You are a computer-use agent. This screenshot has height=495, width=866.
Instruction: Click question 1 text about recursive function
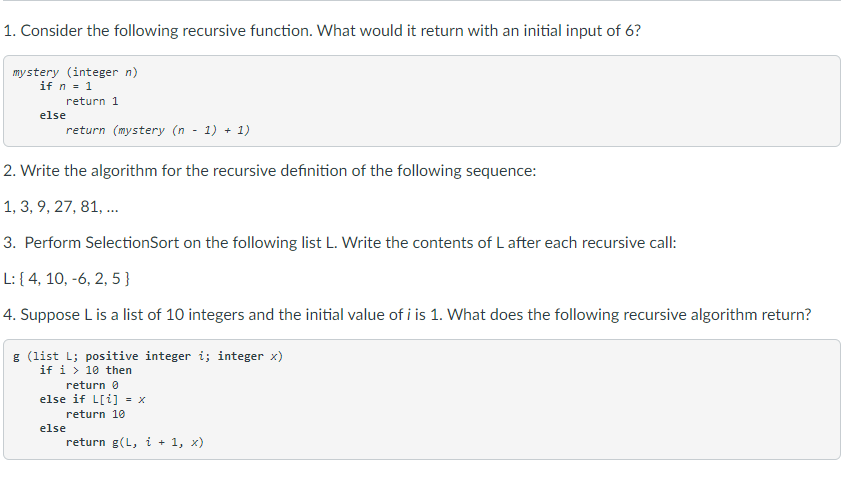click(322, 30)
